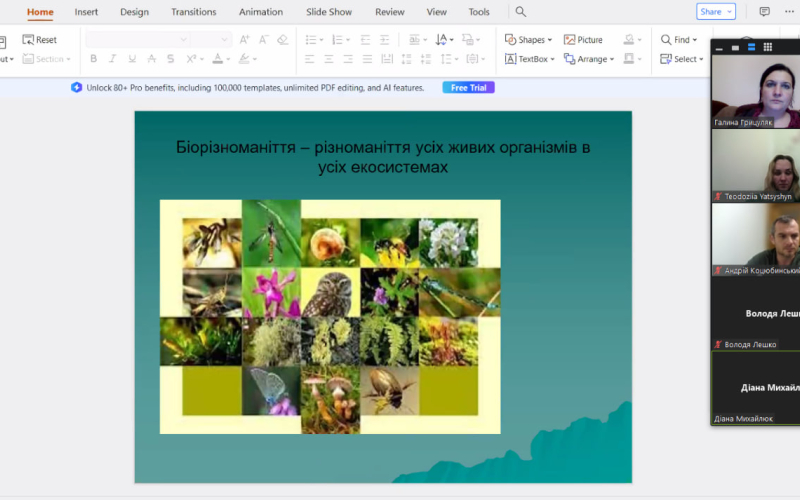Image resolution: width=800 pixels, height=500 pixels.
Task: Click the shape outline icon
Action: tap(629, 59)
